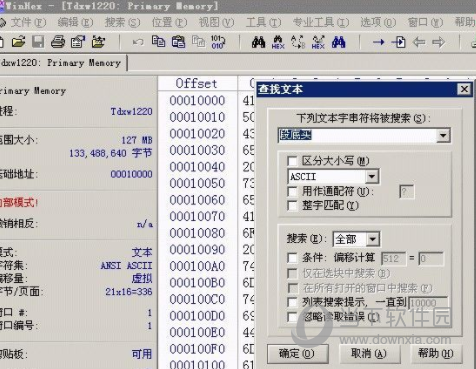Click offset row 00010000

tap(197, 100)
